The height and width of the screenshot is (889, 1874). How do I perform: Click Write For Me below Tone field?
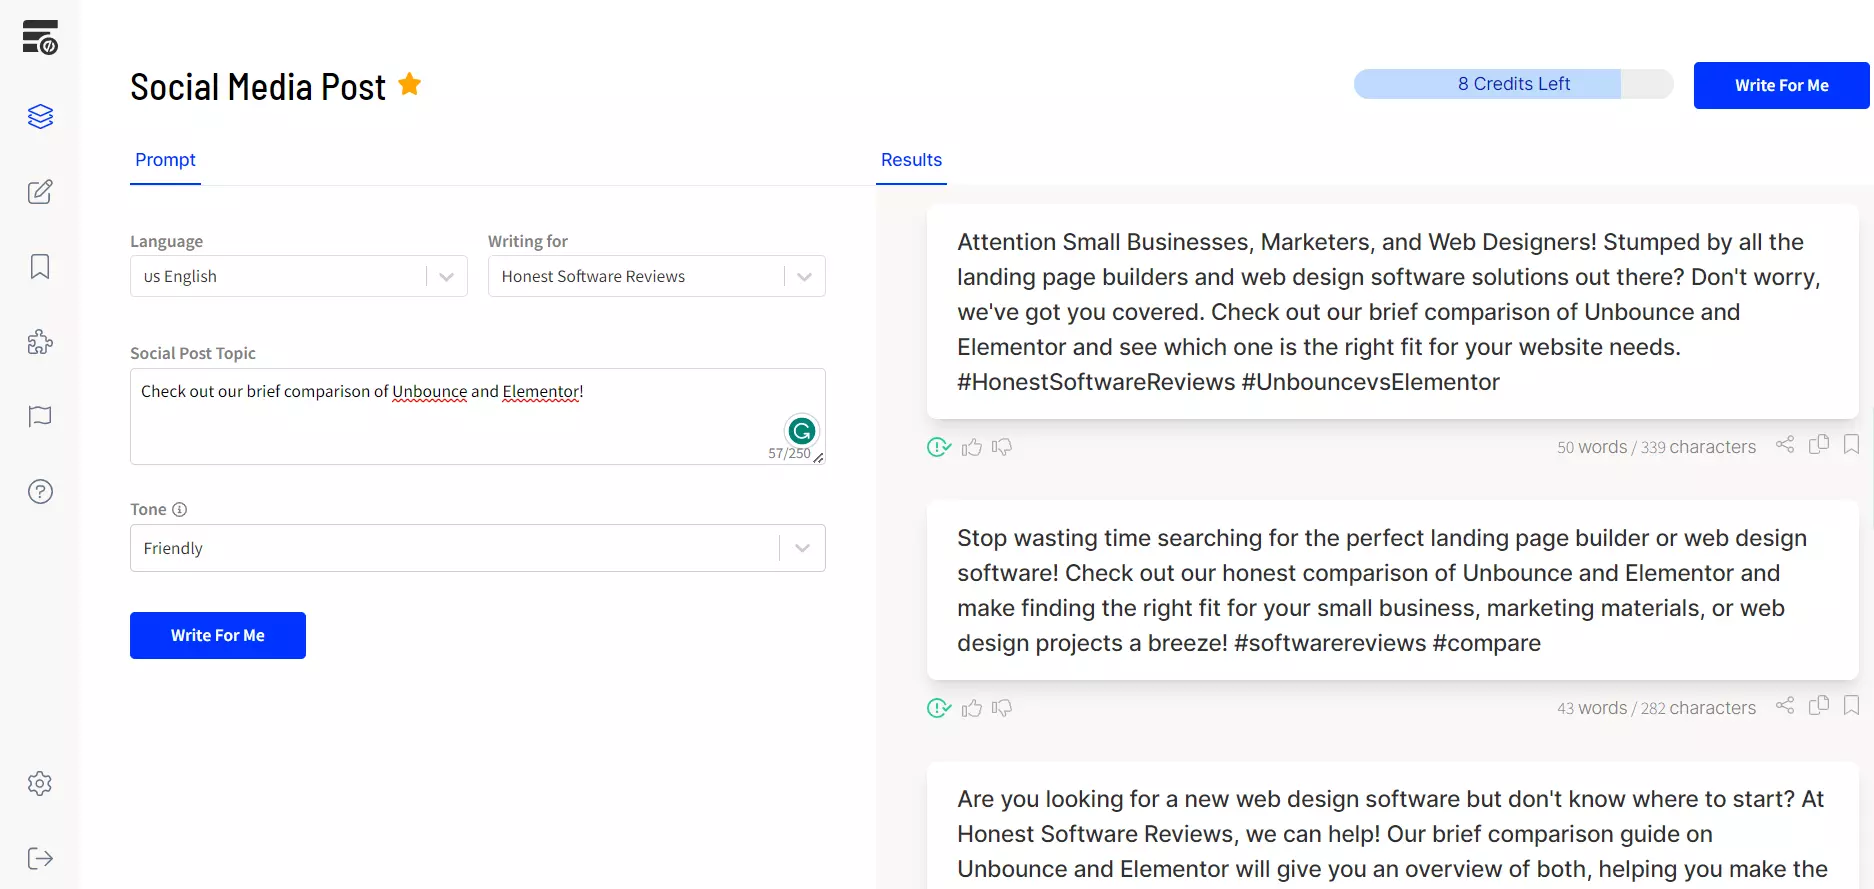(218, 635)
